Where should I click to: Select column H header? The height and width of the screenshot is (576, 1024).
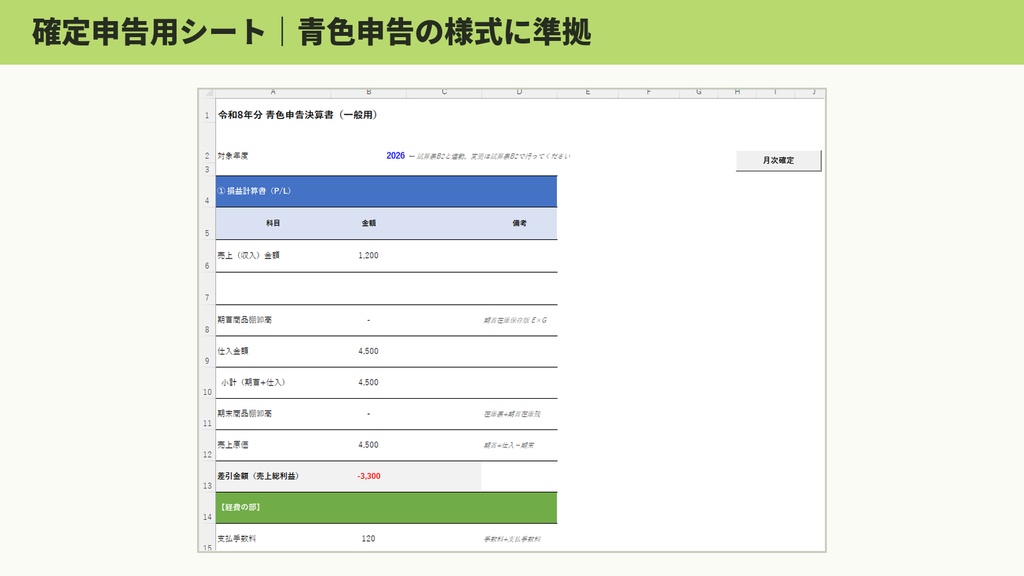point(737,93)
